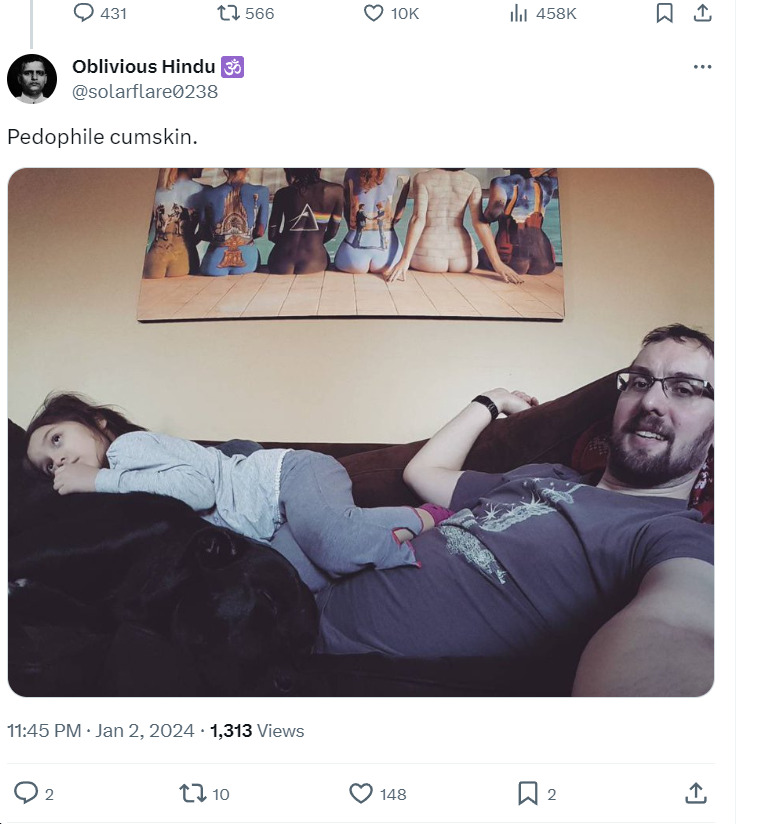Repost the tweet showing 10 reposts
The image size is (764, 824).
click(204, 794)
